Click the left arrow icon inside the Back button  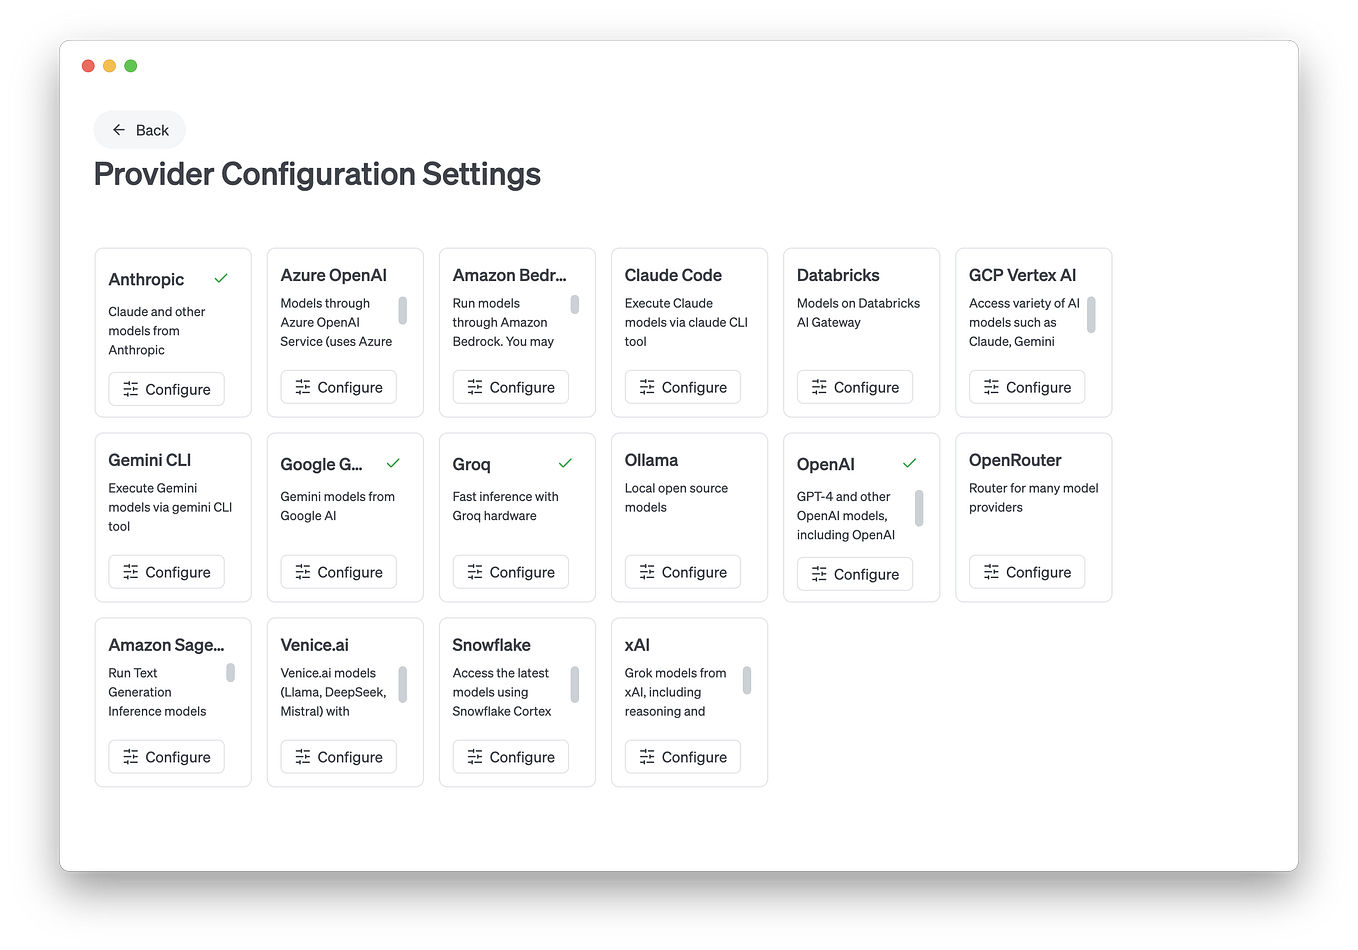tap(118, 129)
